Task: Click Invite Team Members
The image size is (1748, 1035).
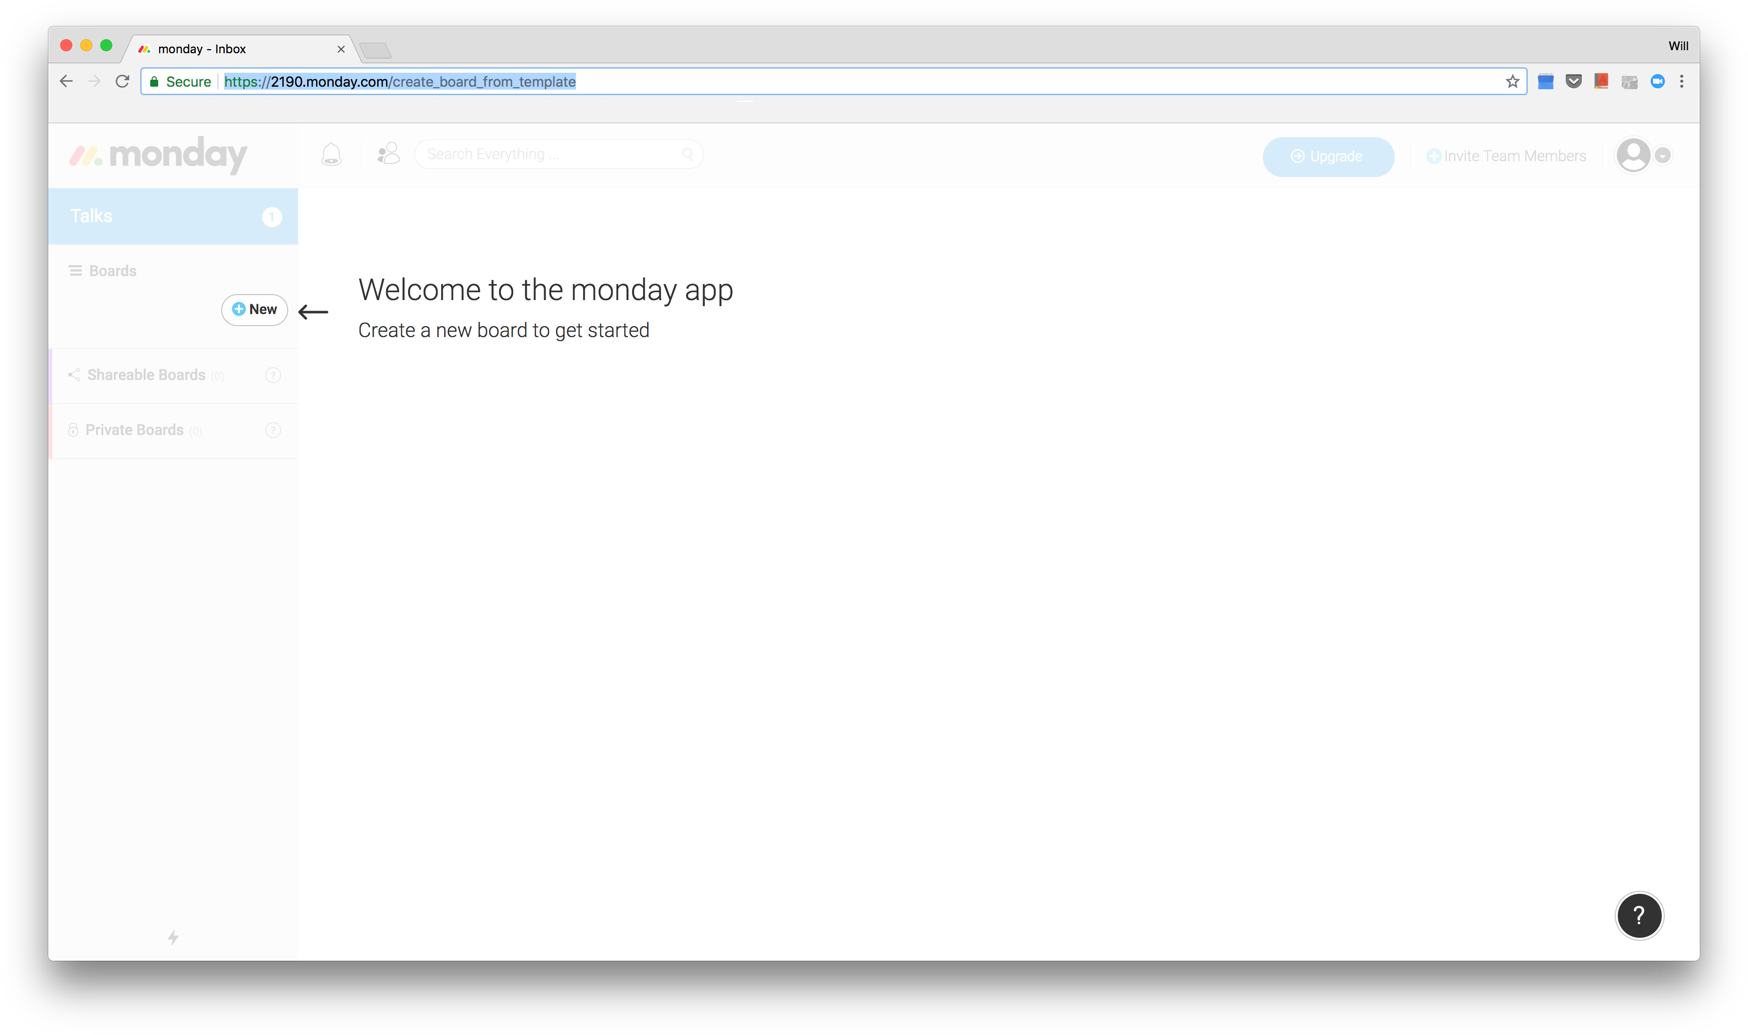Action: click(1507, 156)
